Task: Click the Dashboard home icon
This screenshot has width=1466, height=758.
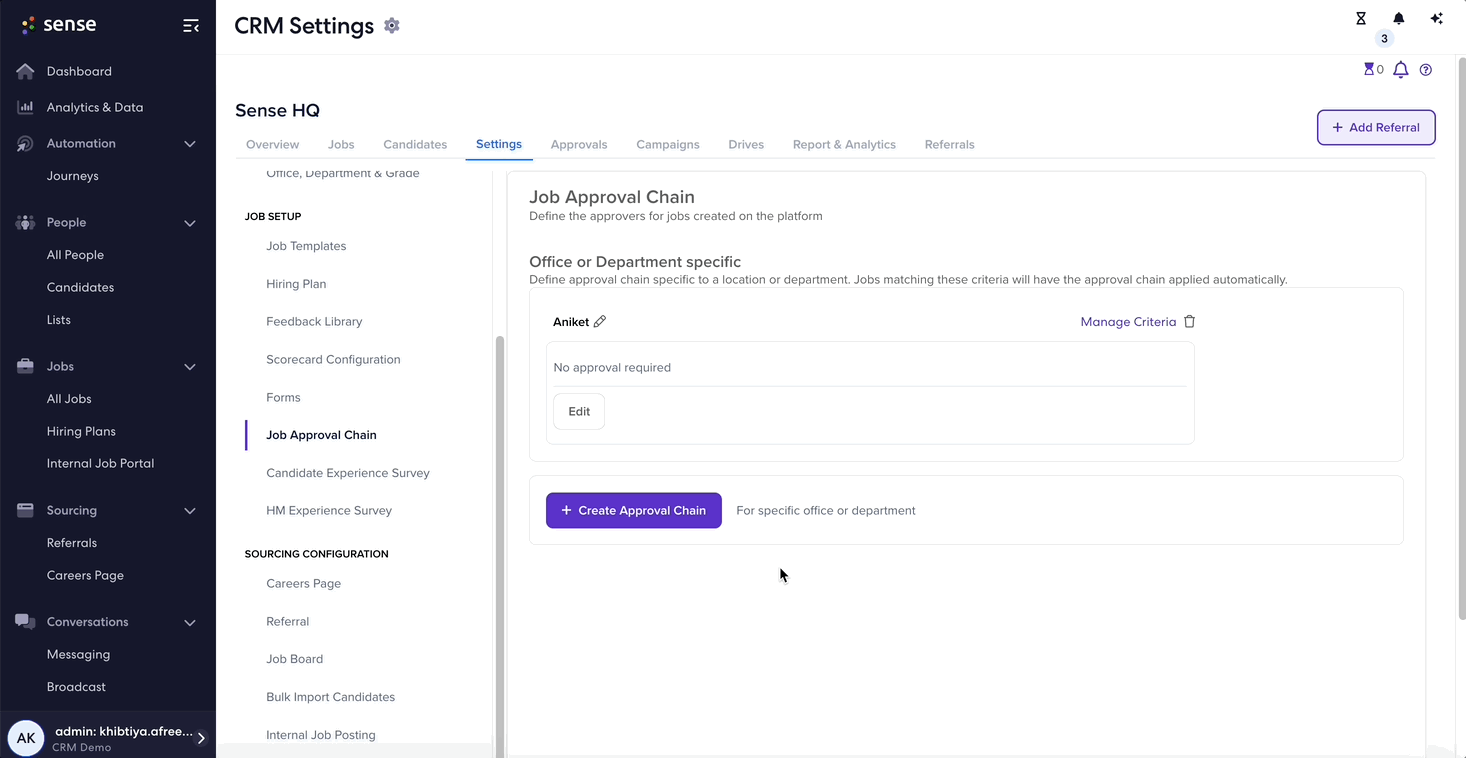Action: (x=25, y=71)
